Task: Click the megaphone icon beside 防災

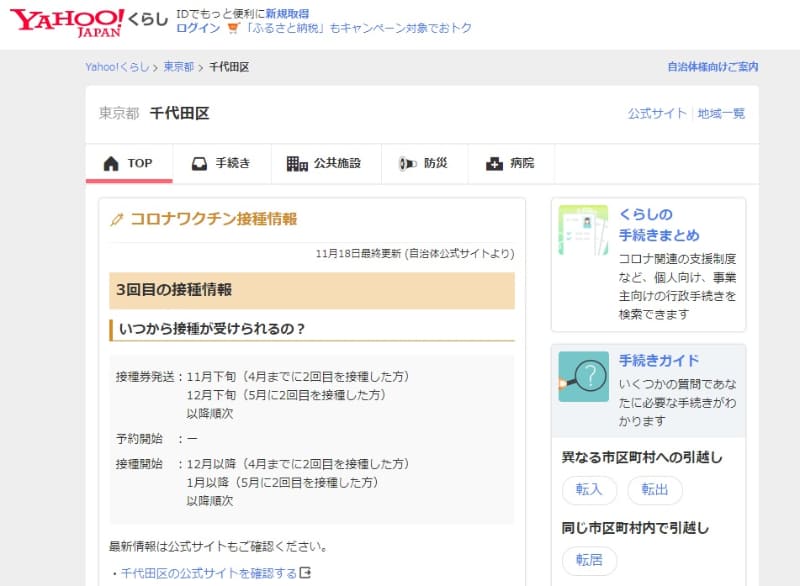Action: 407,164
